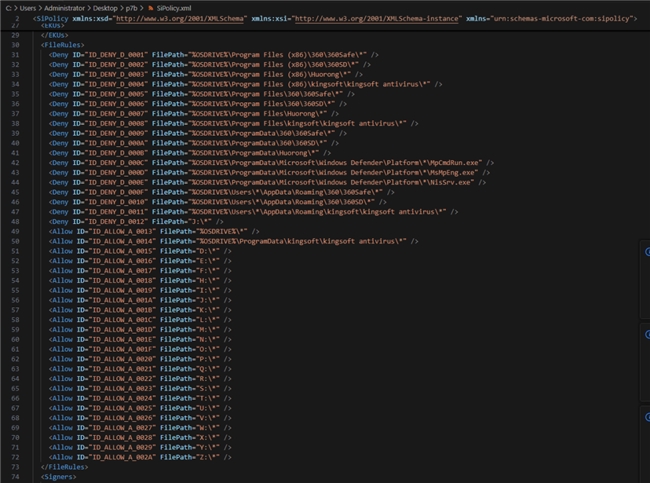Viewport: 650px width, 483px height.
Task: Follow the XMLSchema namespace URL link
Action: (x=179, y=18)
